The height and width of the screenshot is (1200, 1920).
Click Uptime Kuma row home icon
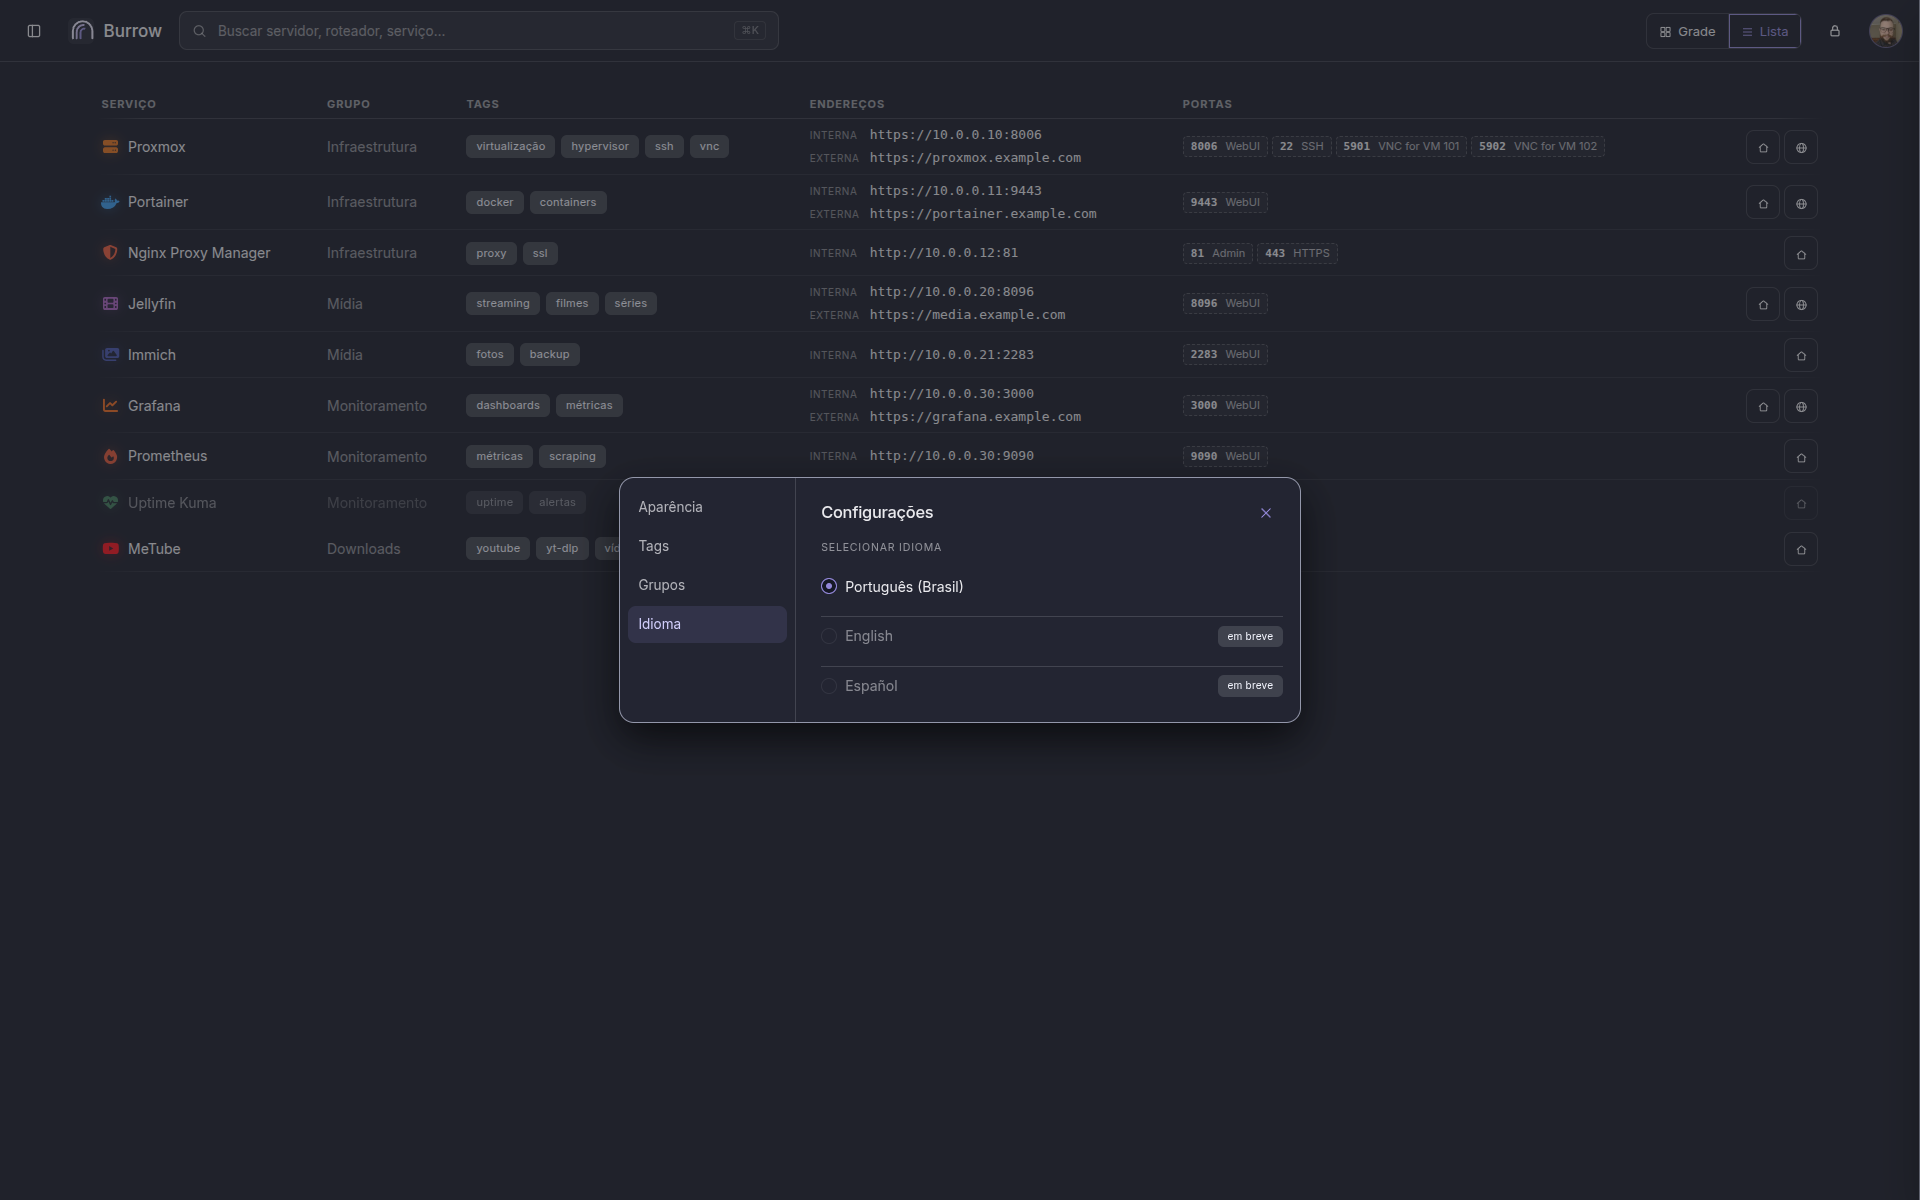tap(1801, 503)
